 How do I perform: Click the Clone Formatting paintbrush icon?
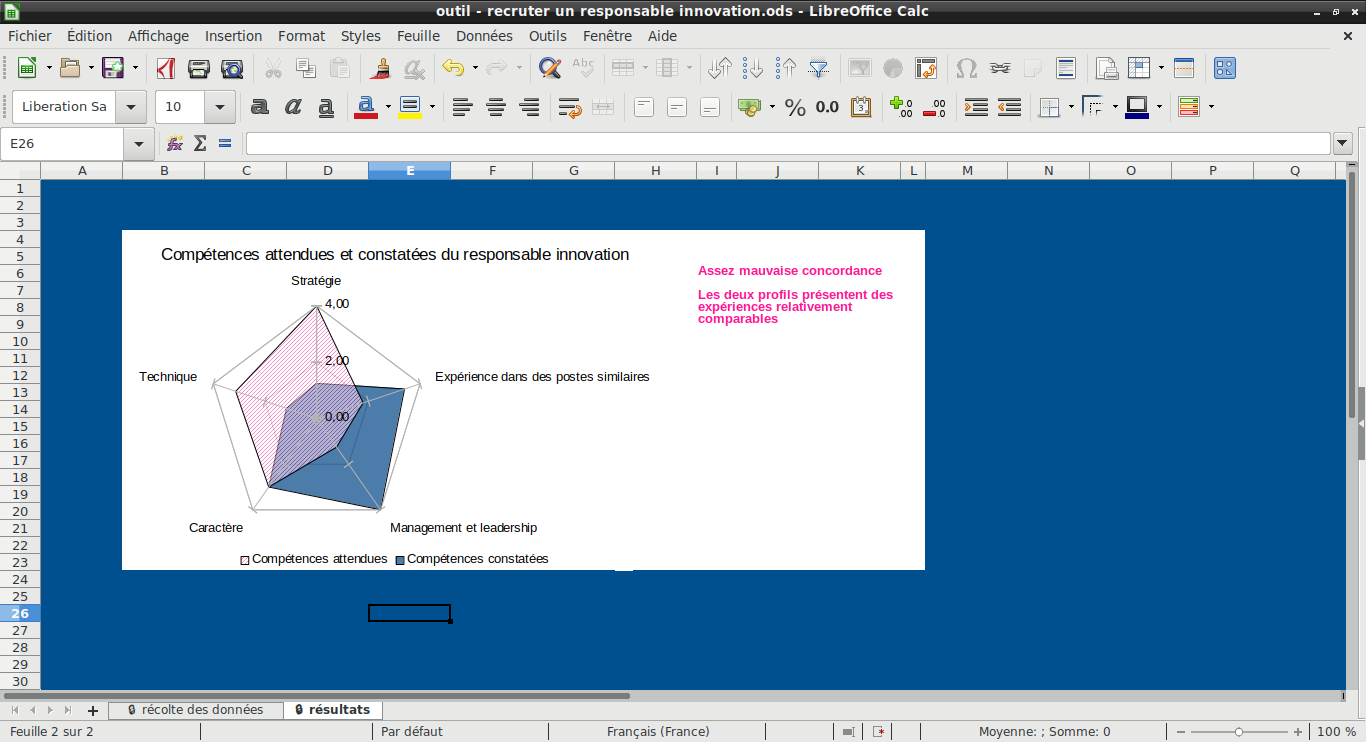pos(380,68)
